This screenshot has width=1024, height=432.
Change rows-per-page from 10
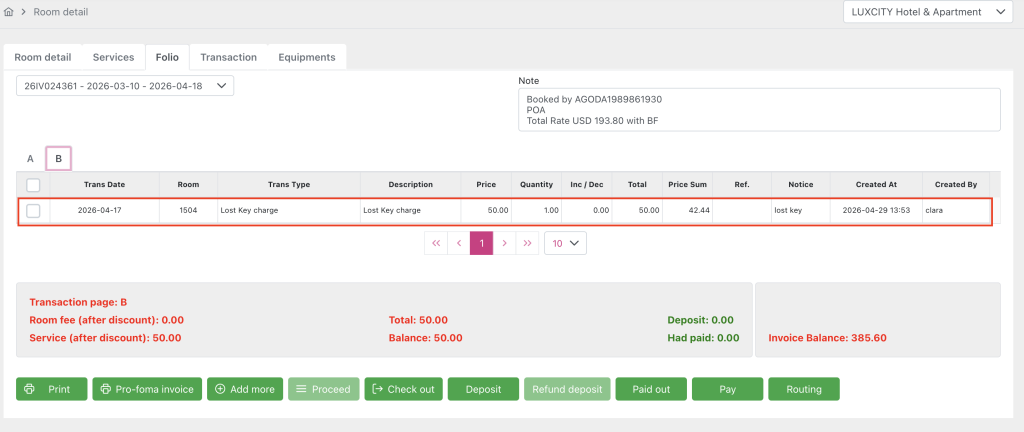(565, 242)
